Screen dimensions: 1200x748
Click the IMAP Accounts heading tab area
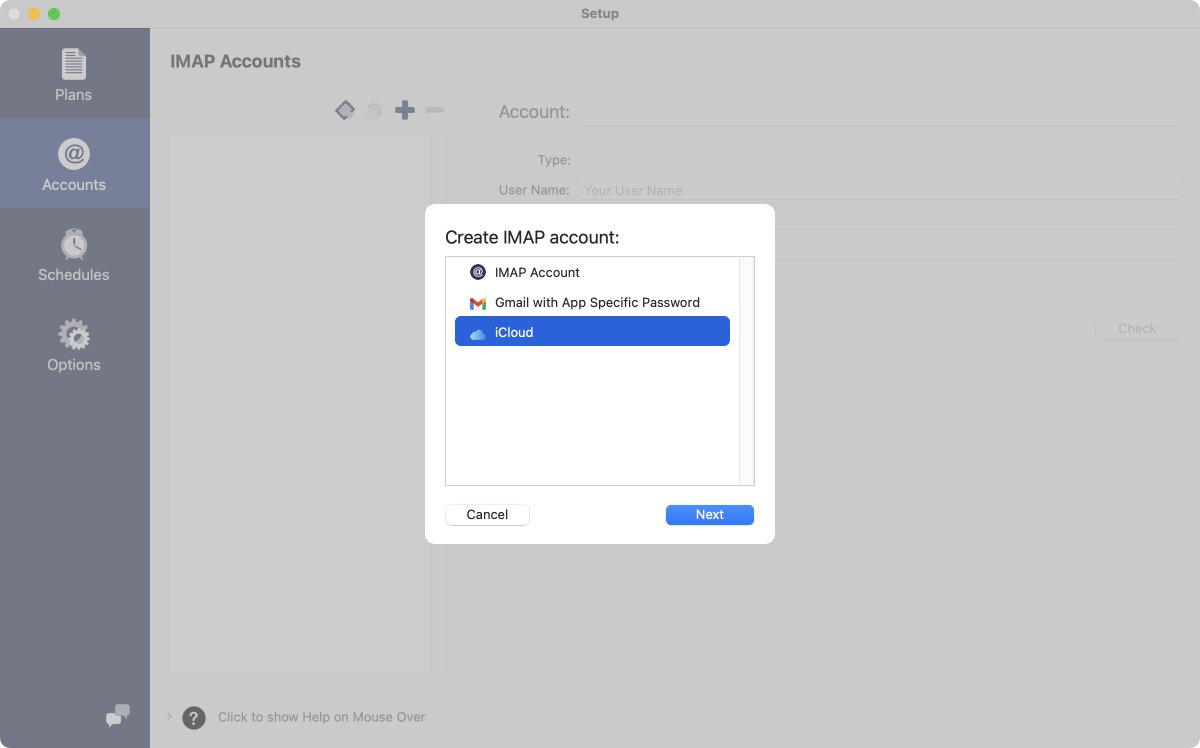235,61
